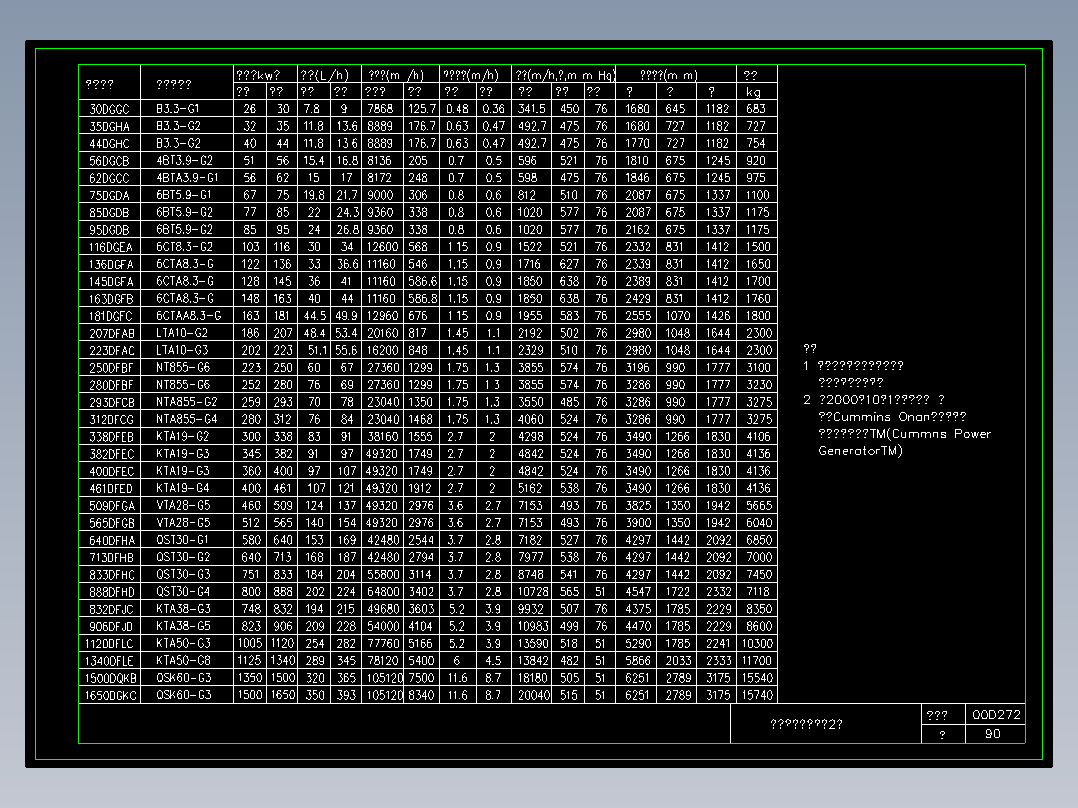Click engine cell NTA855-G2
This screenshot has height=808, width=1078.
coord(187,402)
